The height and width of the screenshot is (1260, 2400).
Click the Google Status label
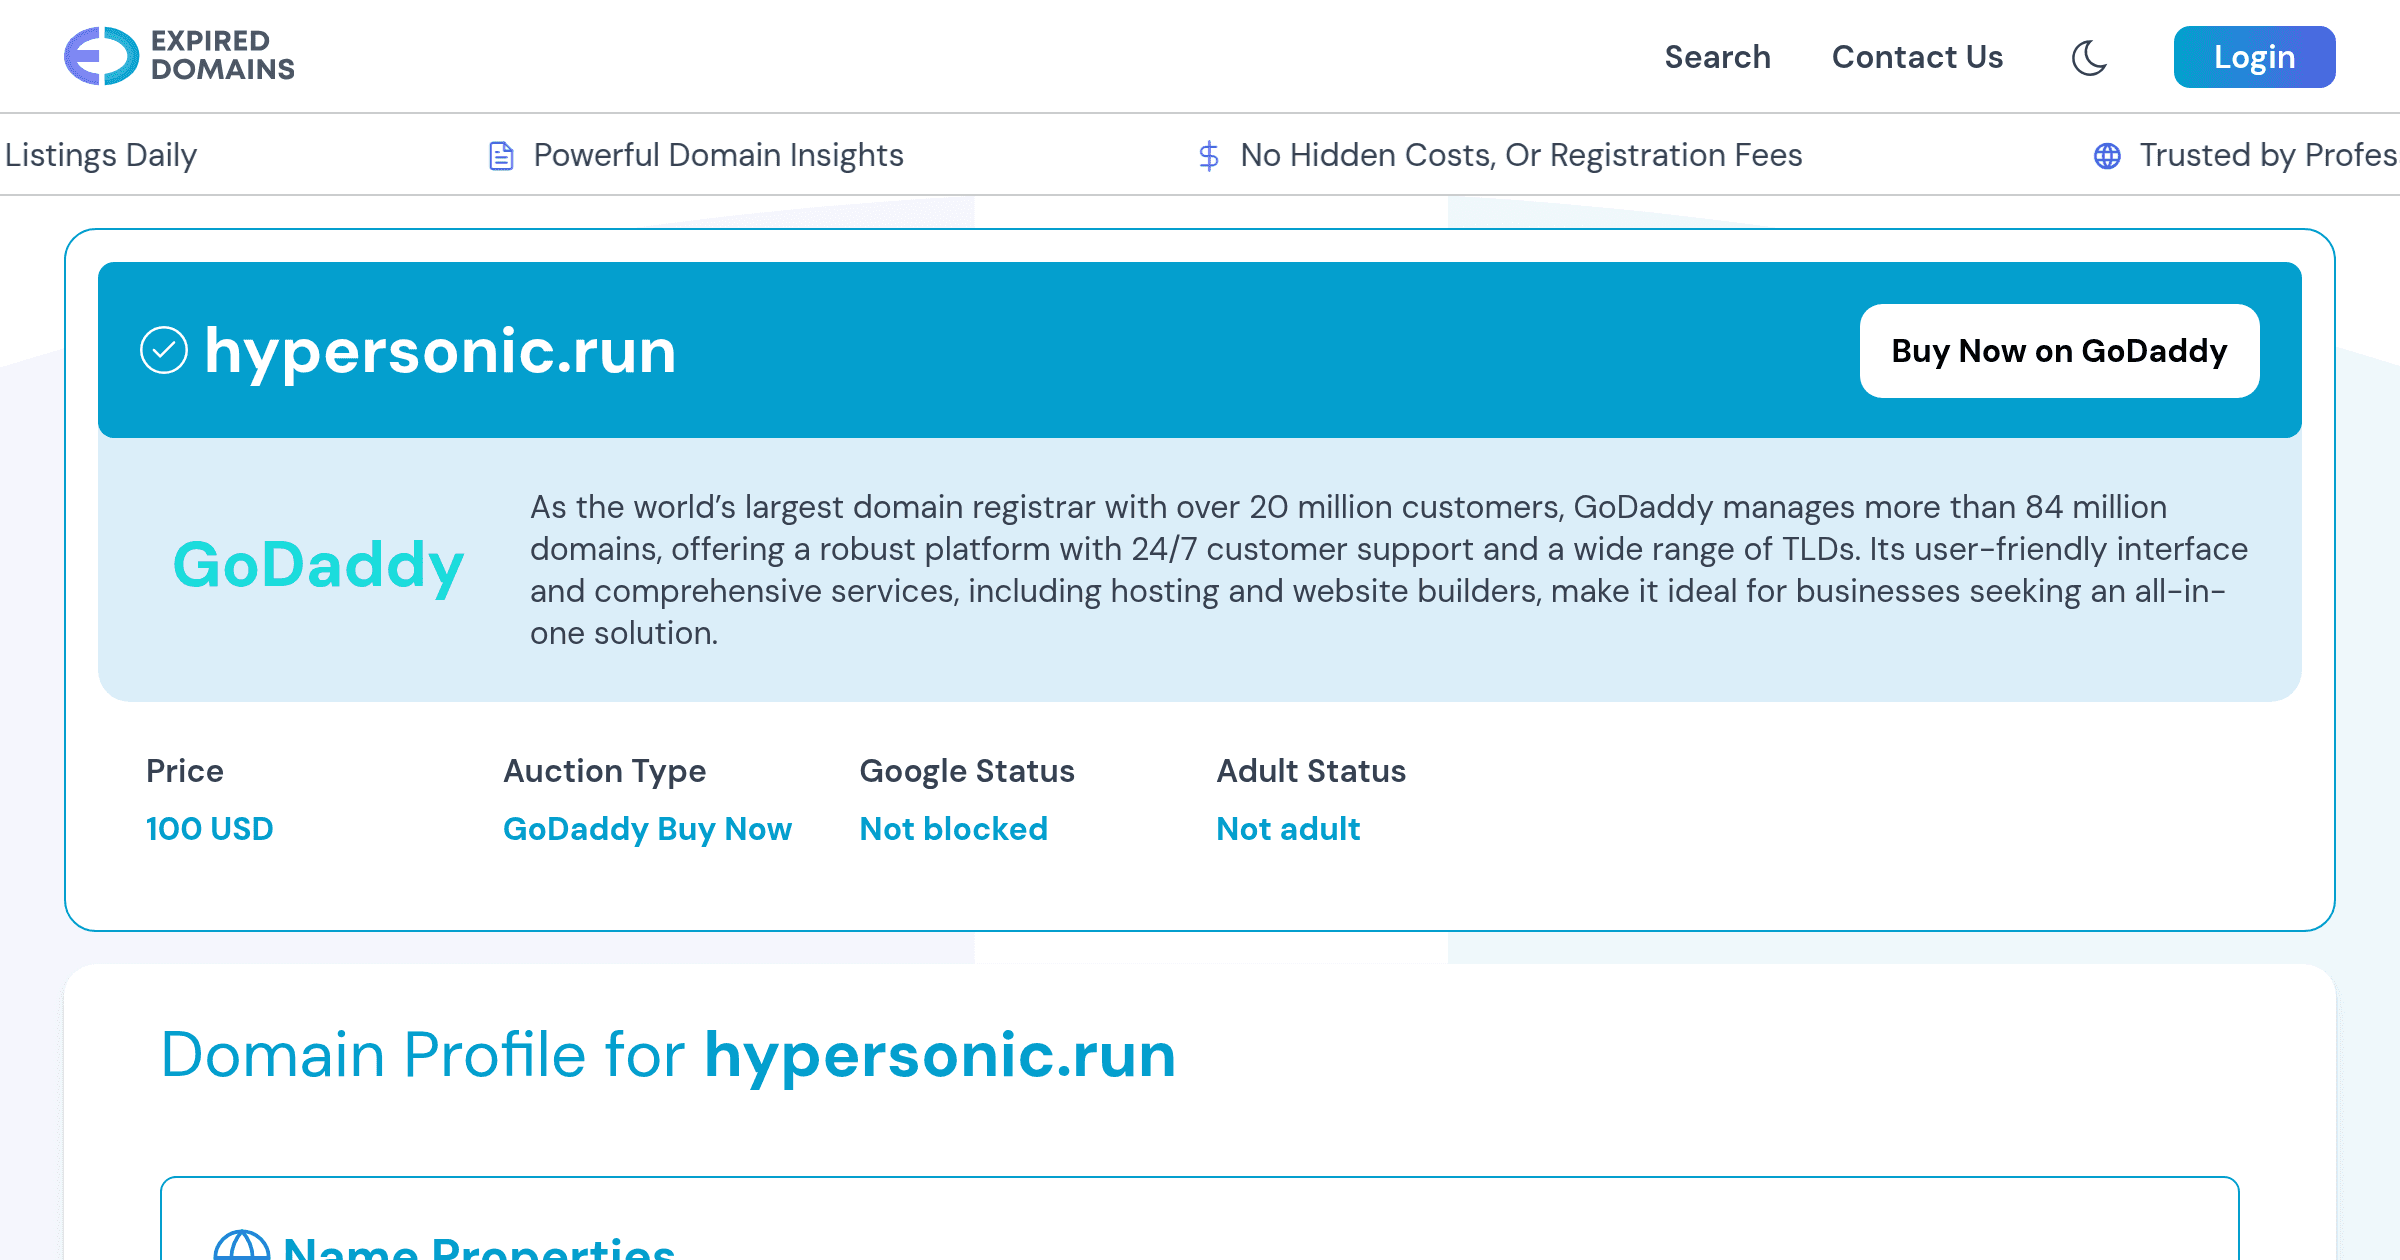(x=967, y=771)
